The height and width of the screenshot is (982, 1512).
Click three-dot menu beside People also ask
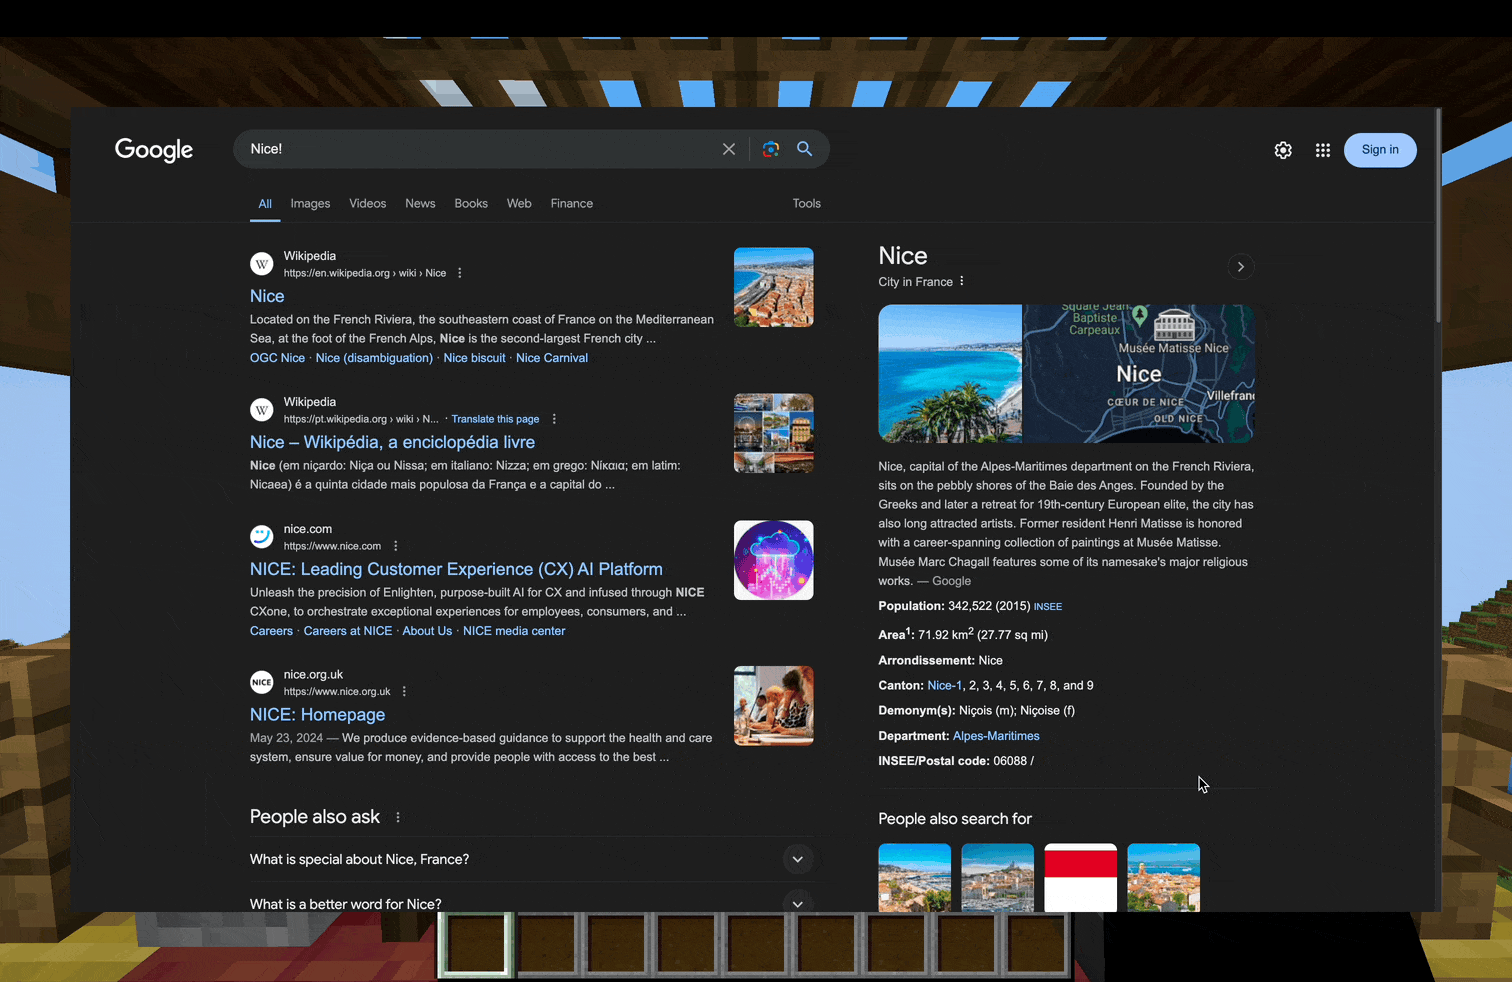(398, 817)
